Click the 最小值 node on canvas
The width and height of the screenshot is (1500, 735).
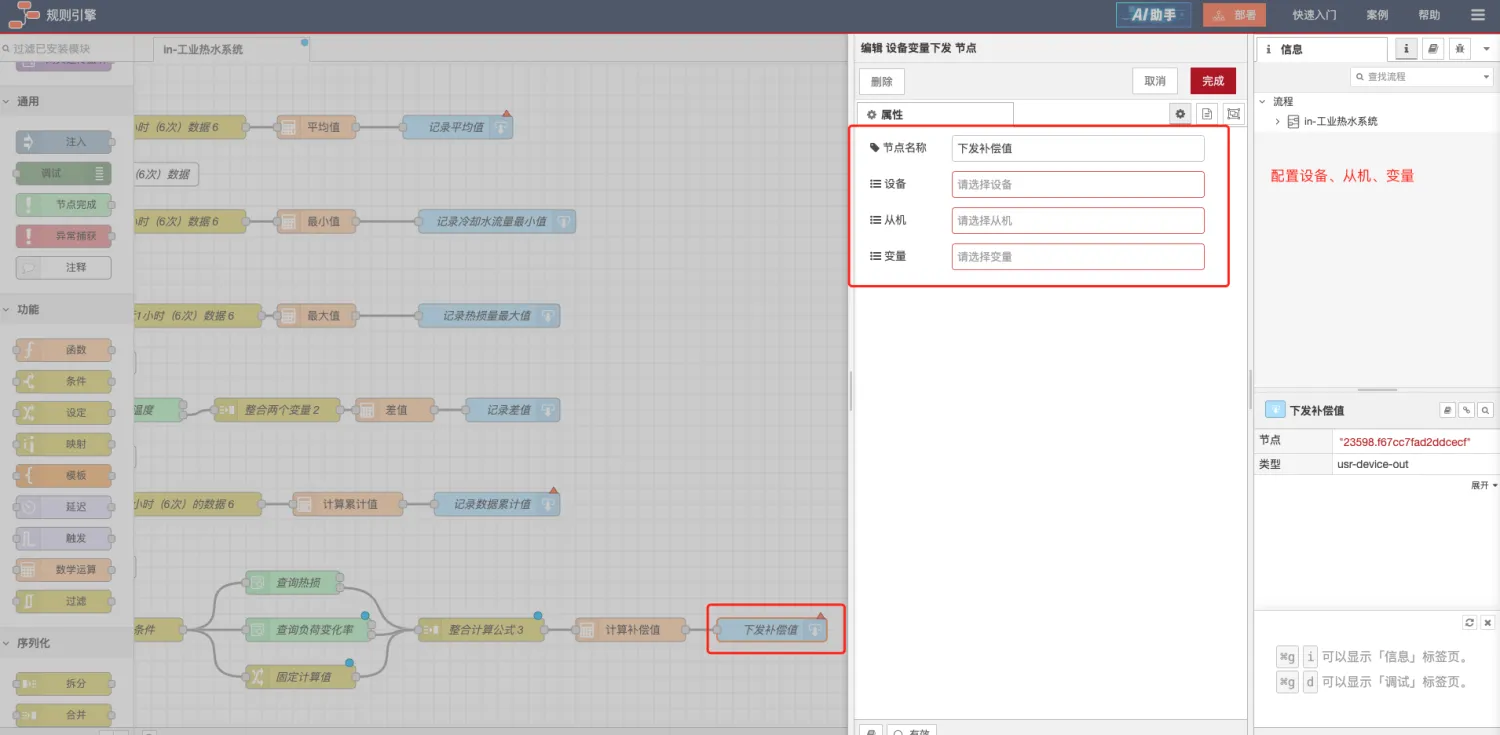pos(316,221)
